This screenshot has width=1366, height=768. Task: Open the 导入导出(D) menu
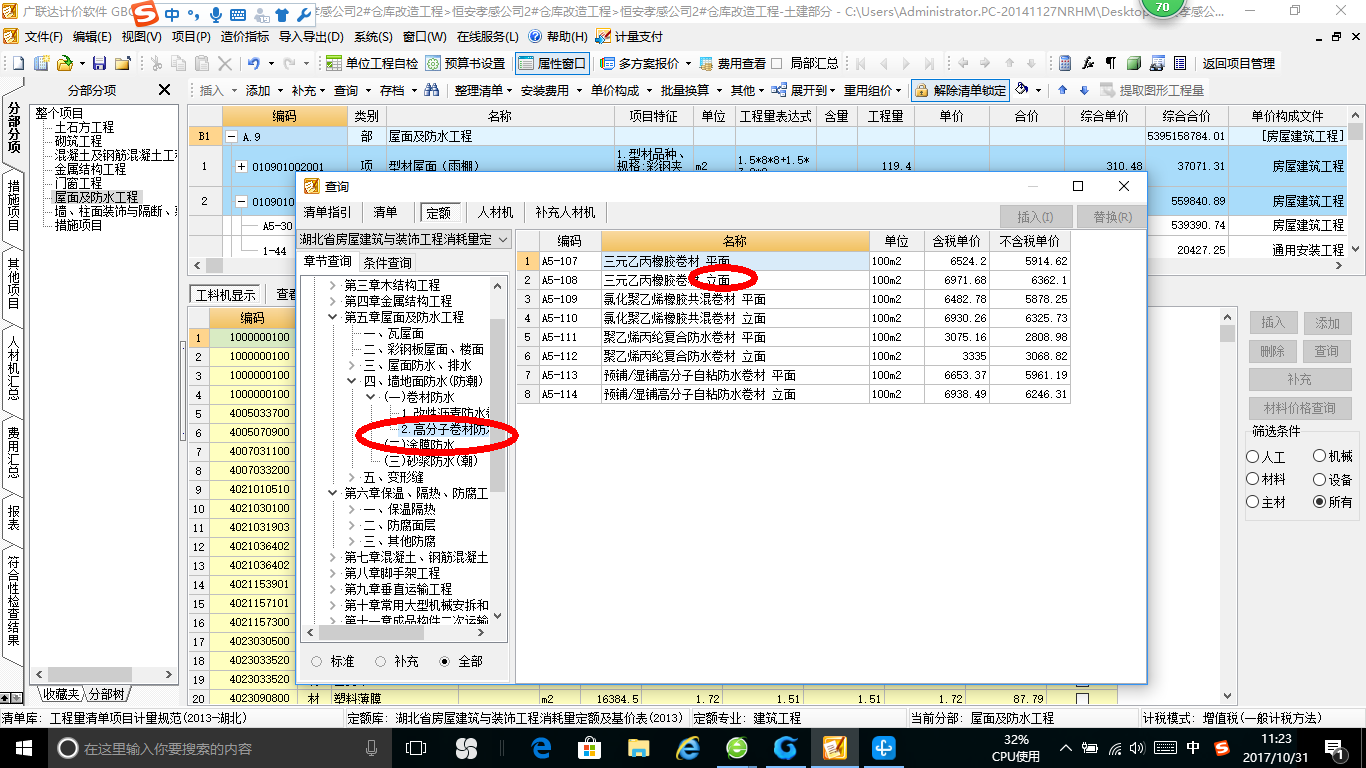click(x=311, y=36)
